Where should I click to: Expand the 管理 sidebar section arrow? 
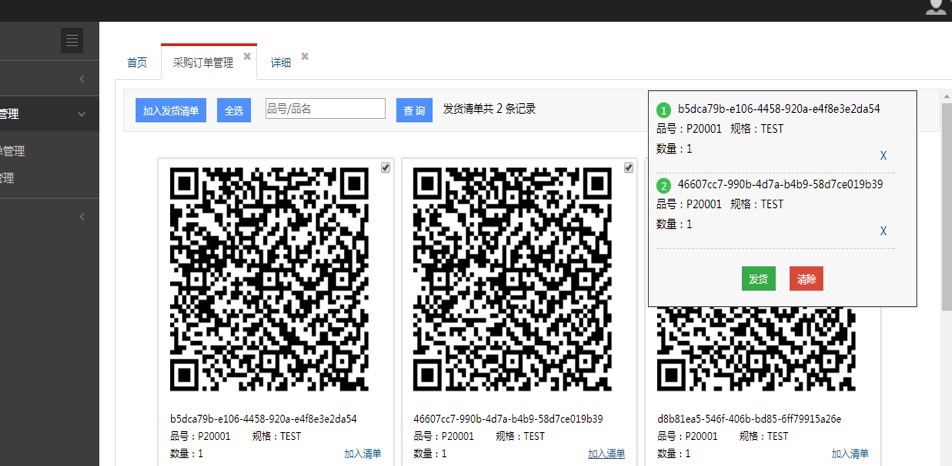[82, 113]
